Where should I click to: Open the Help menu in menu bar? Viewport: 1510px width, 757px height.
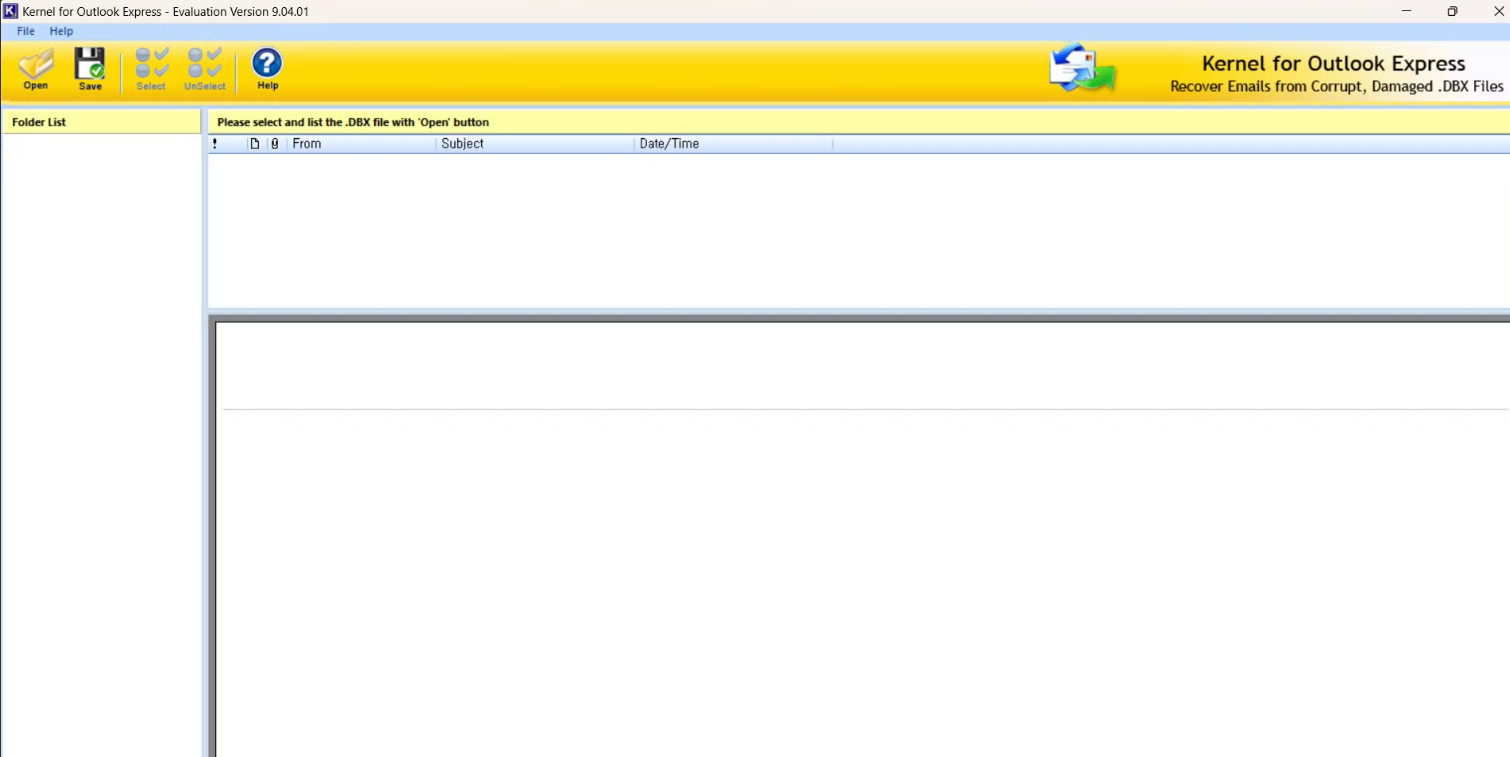coord(61,31)
